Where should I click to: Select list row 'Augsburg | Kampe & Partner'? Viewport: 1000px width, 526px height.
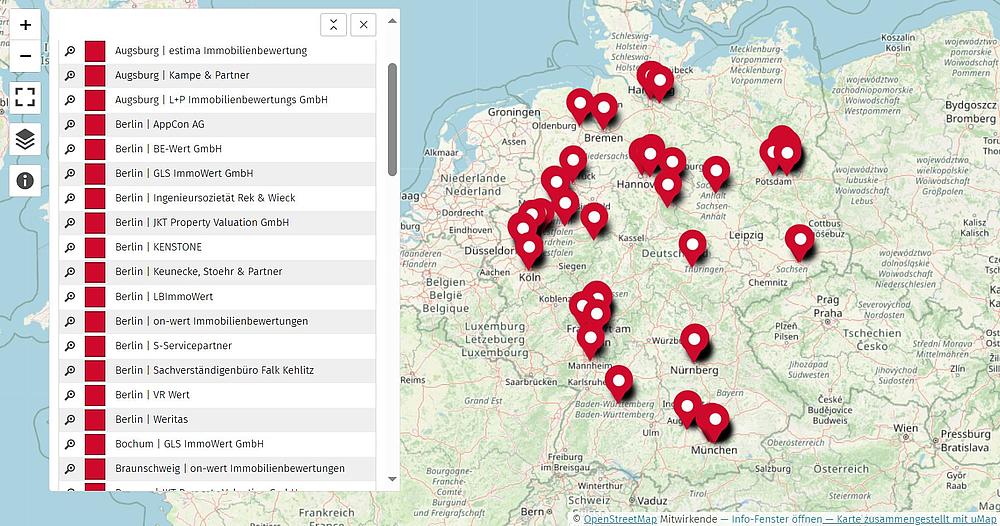[217, 75]
